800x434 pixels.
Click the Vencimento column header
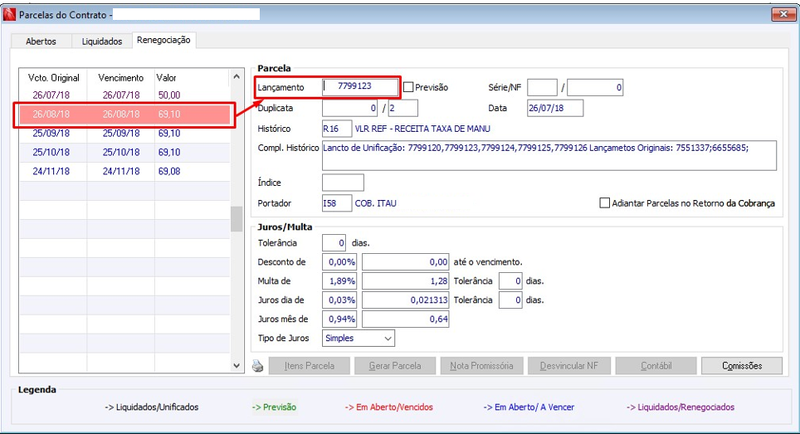121,78
